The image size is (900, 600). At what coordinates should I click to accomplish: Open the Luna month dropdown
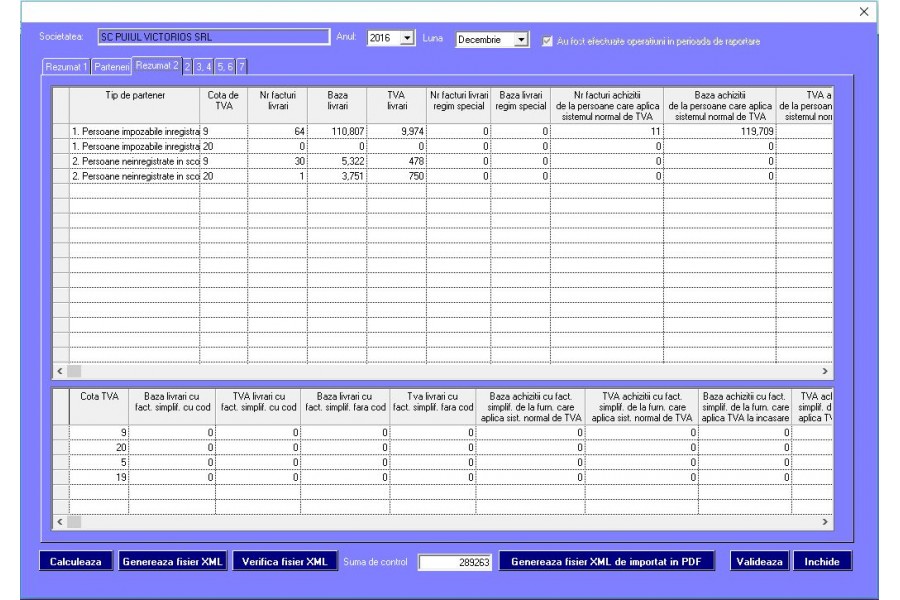coord(521,40)
